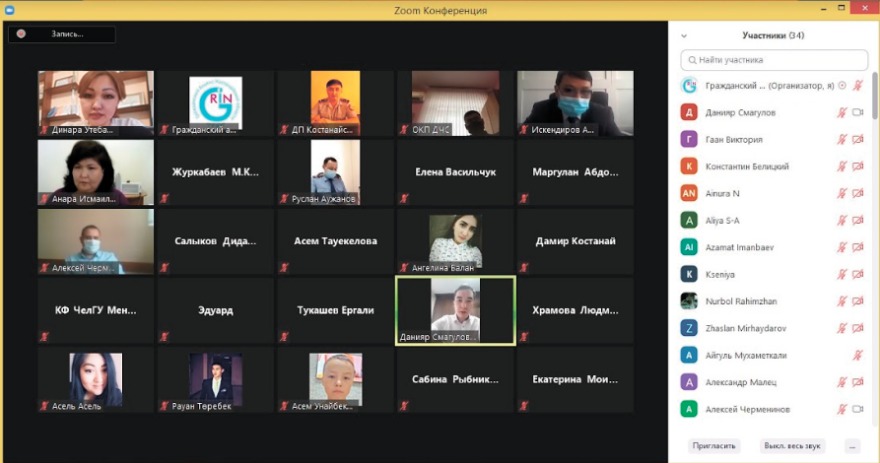880x463 pixels.
Task: Select Zhaslan Mirhaydarov in participants list
Action: click(748, 328)
